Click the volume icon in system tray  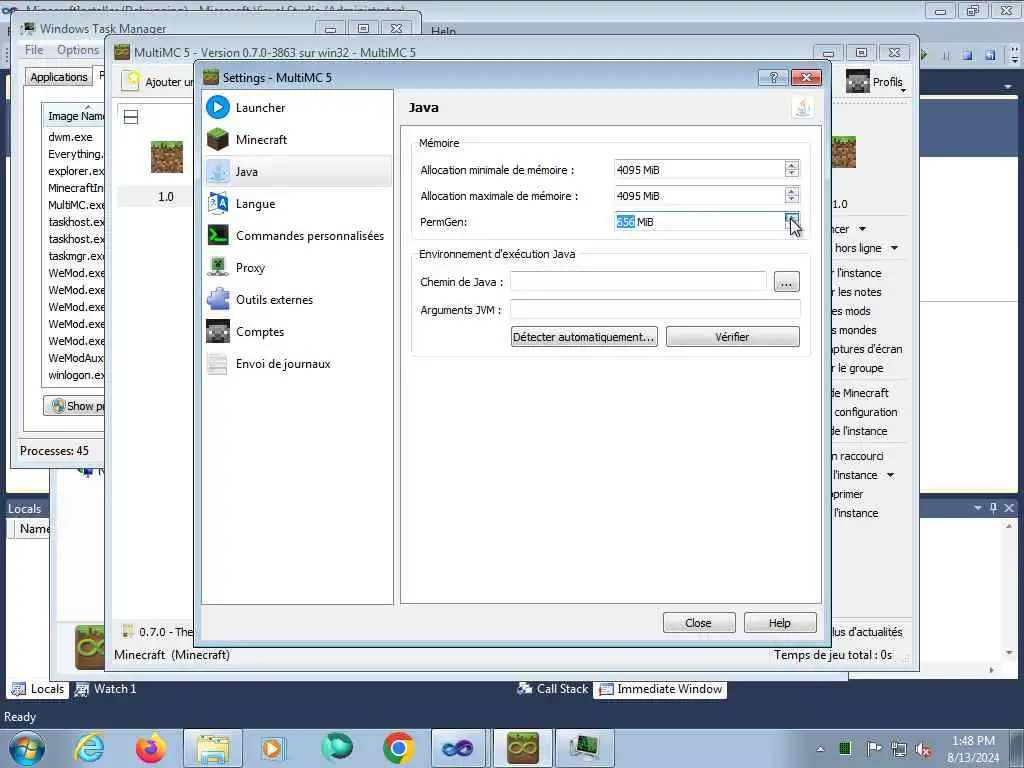tap(923, 749)
